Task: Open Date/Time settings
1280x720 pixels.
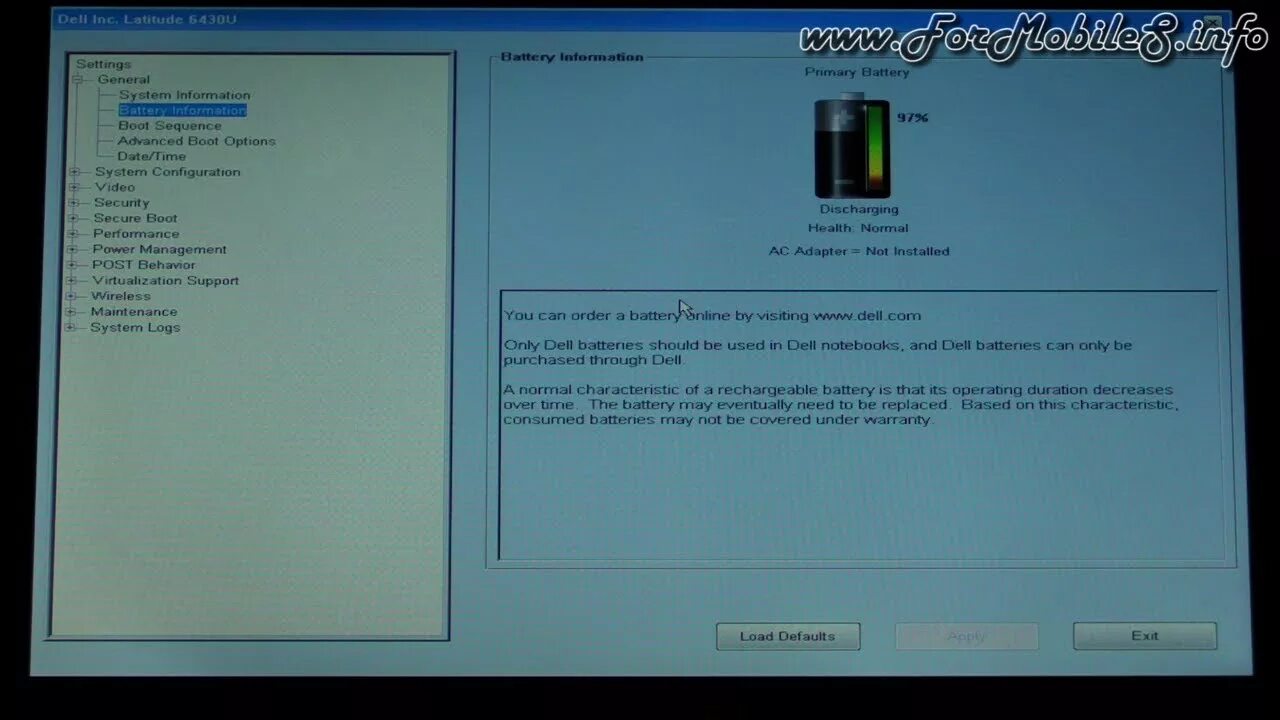Action: [152, 156]
